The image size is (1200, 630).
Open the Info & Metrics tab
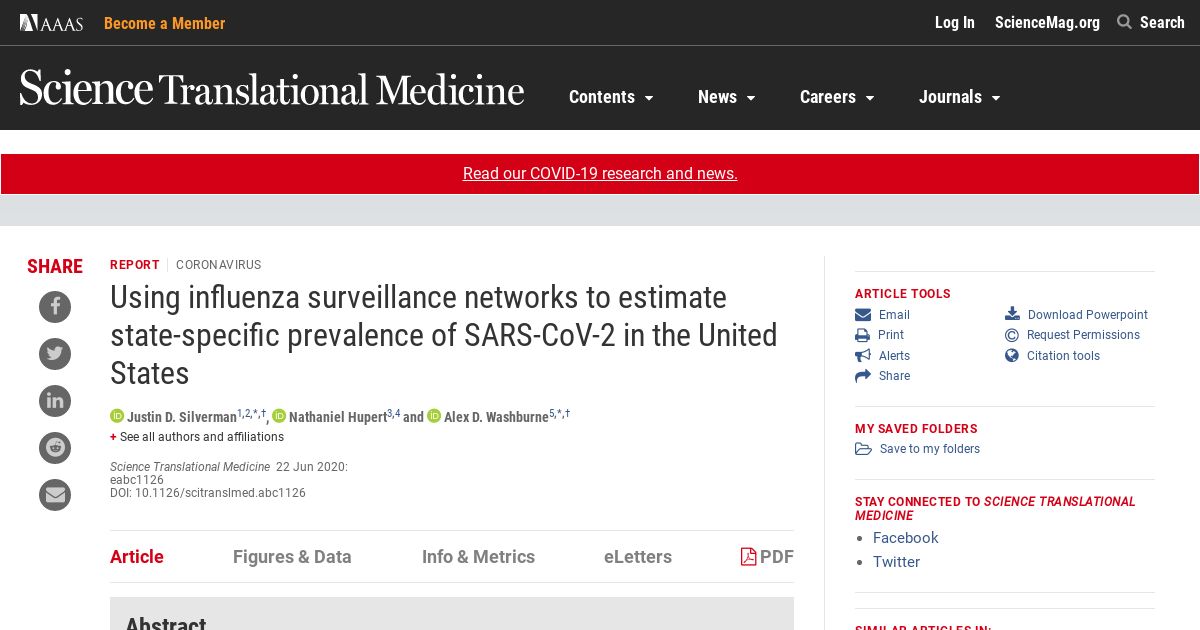478,557
